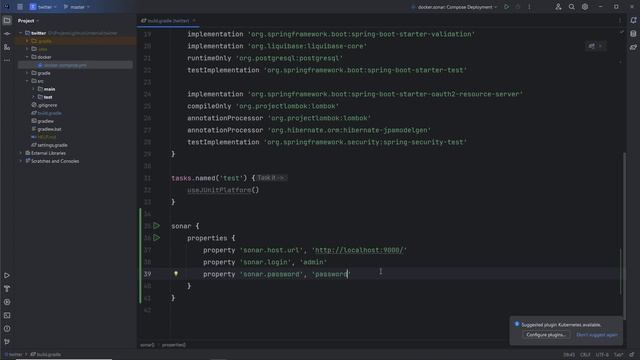The image size is (640, 360).
Task: Open the twitter project switcher dropdown
Action: pos(42,7)
